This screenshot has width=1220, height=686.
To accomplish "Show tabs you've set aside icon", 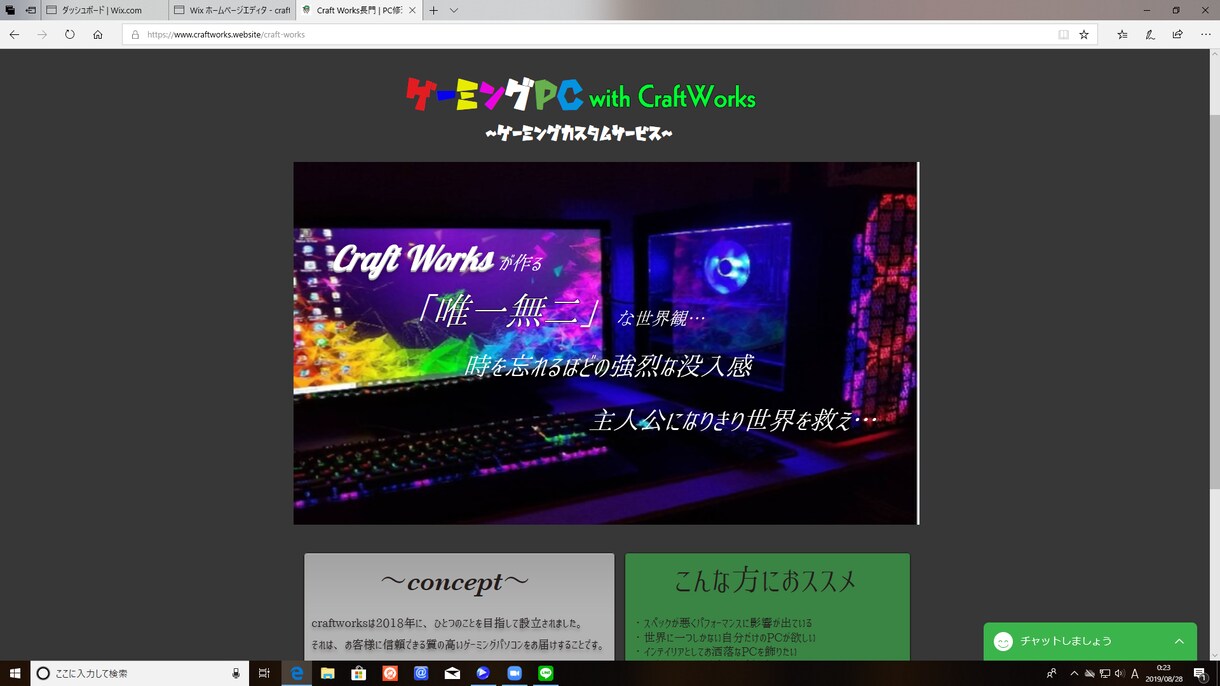I will 10,10.
